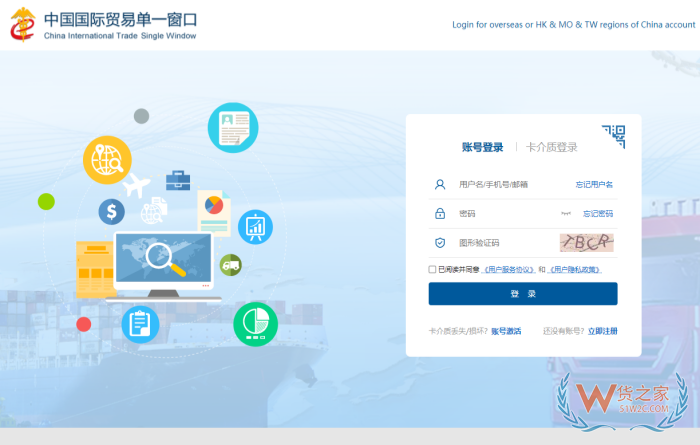Click the white airplane illustration icon
This screenshot has height=445, width=700.
click(137, 185)
